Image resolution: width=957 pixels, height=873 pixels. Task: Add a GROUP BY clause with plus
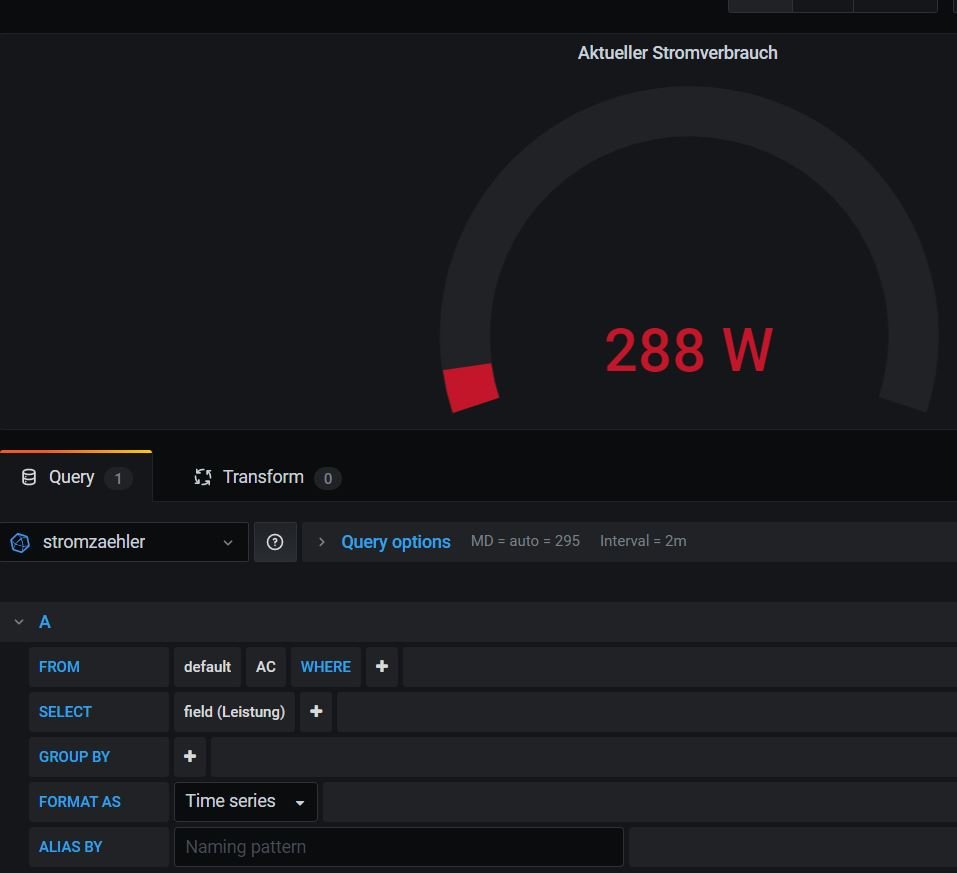[x=190, y=757]
